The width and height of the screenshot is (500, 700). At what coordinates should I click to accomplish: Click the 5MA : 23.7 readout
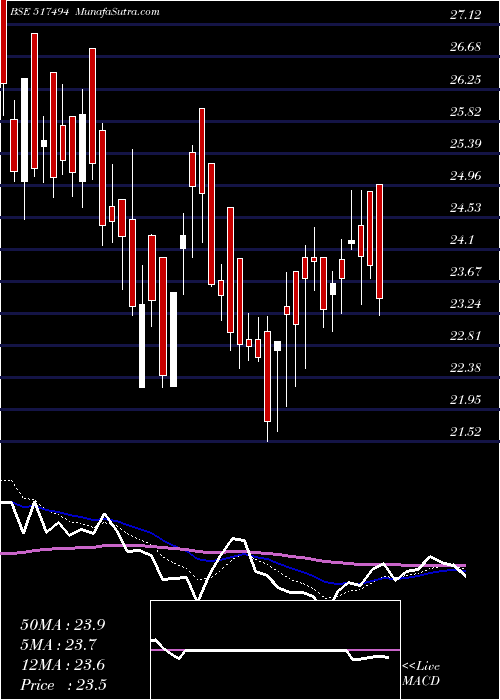tap(59, 645)
